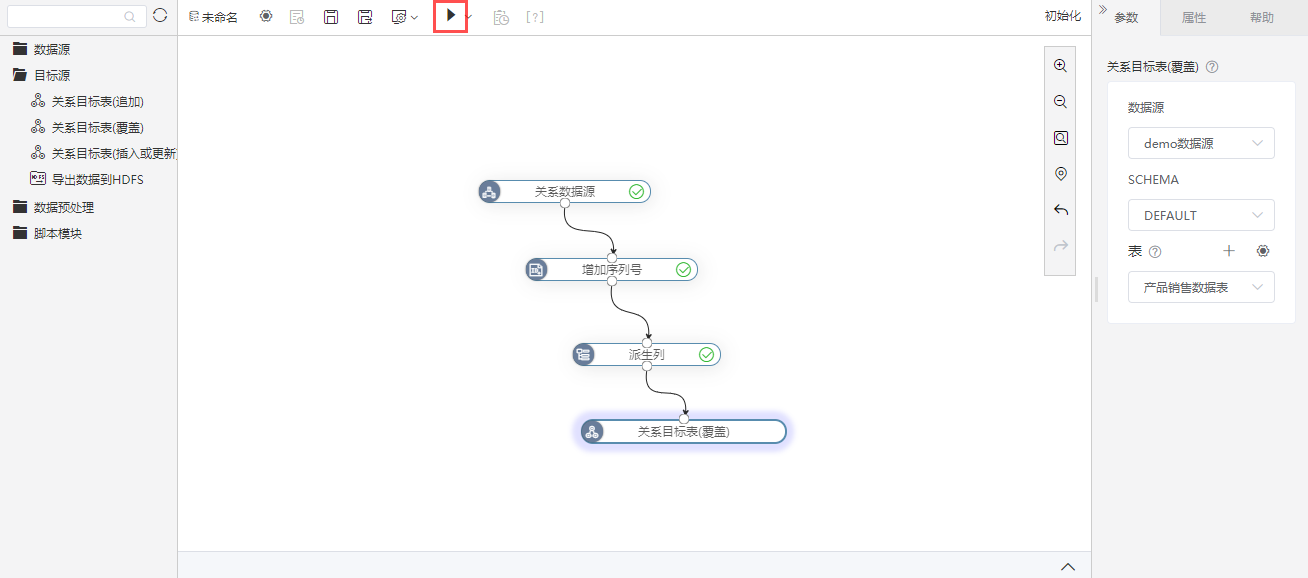Open the demo数据源 datasource dropdown
Screen dimensions: 1308x578
click(x=1201, y=143)
